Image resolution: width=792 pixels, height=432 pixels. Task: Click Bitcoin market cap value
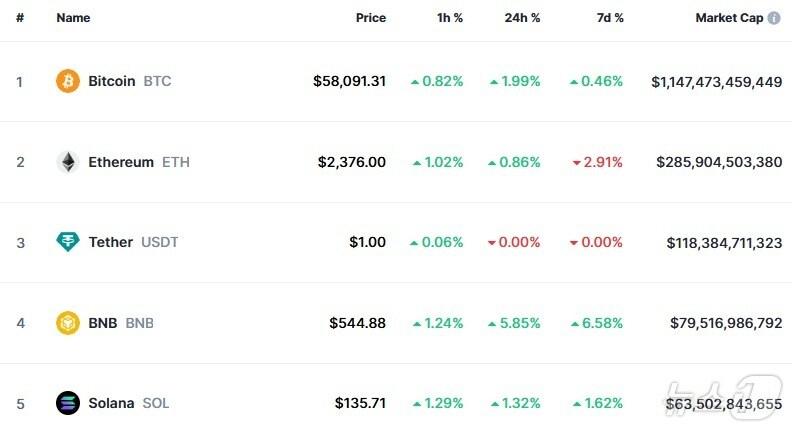(x=716, y=81)
